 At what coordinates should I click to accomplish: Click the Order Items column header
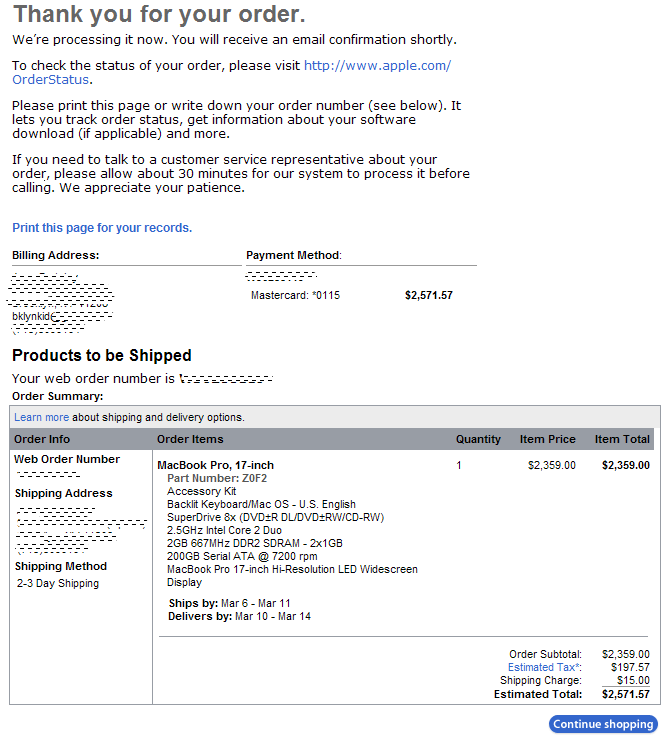pyautogui.click(x=190, y=439)
